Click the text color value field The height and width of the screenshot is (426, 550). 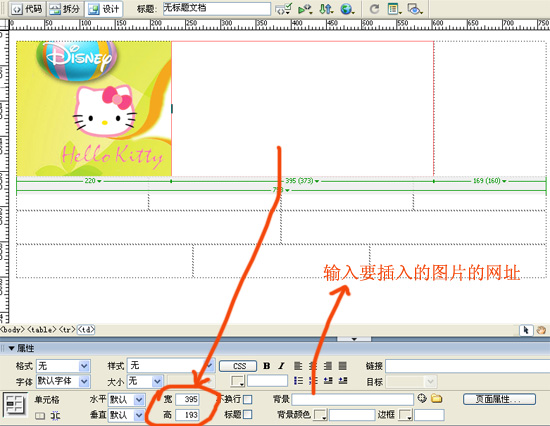267,381
